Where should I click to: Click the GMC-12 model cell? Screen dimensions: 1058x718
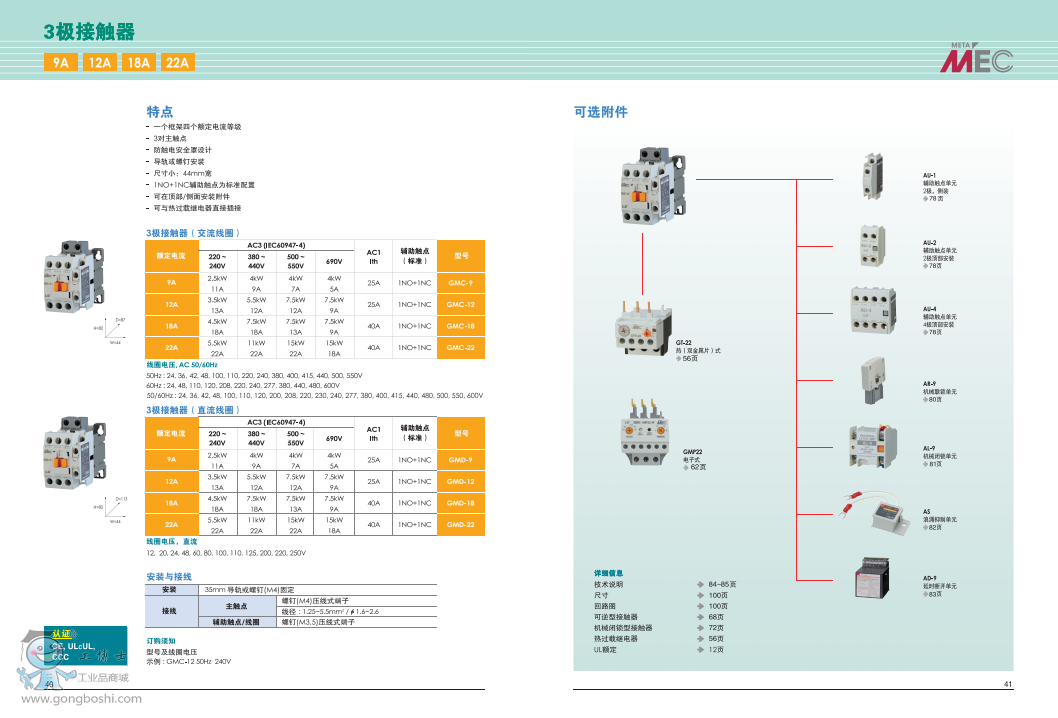click(460, 305)
